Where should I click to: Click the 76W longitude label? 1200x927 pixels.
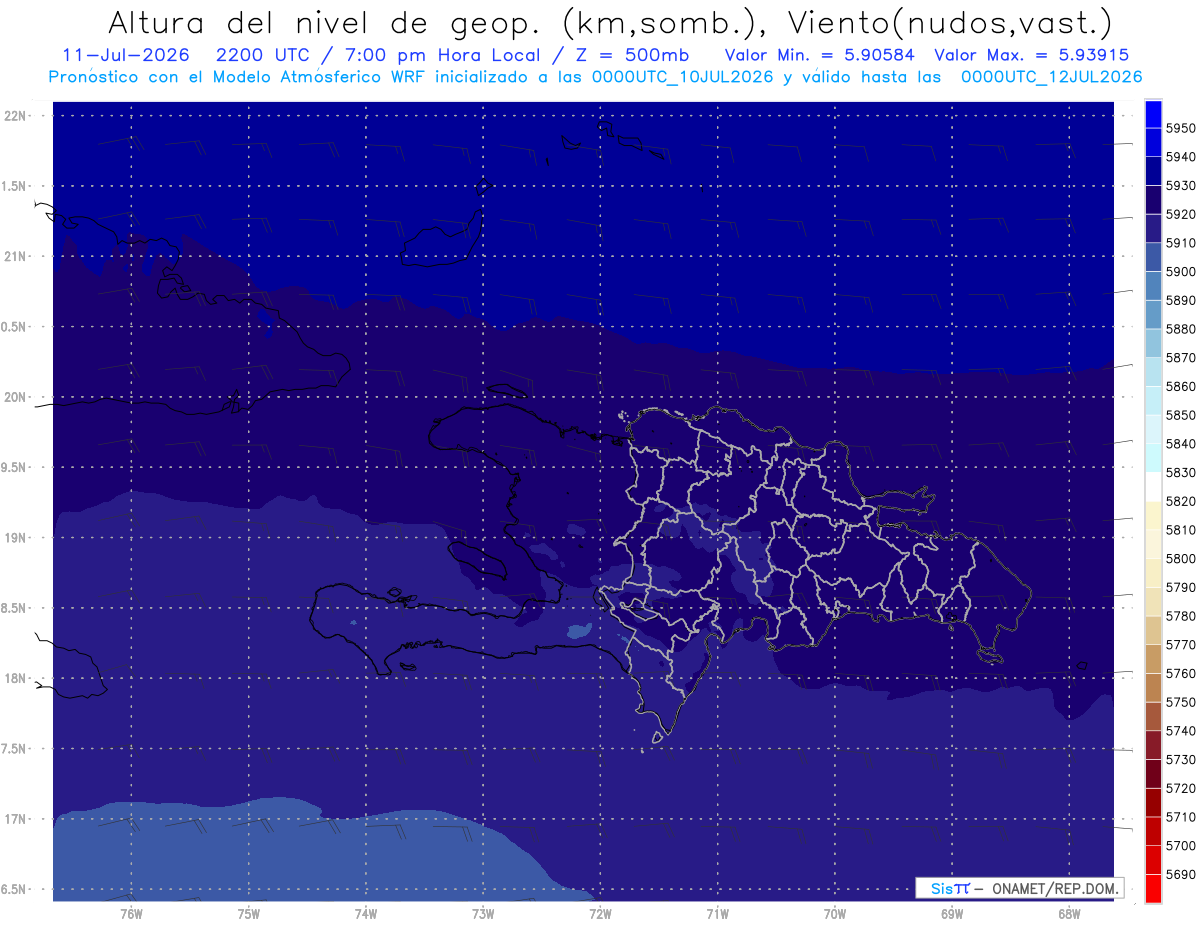[x=131, y=914]
